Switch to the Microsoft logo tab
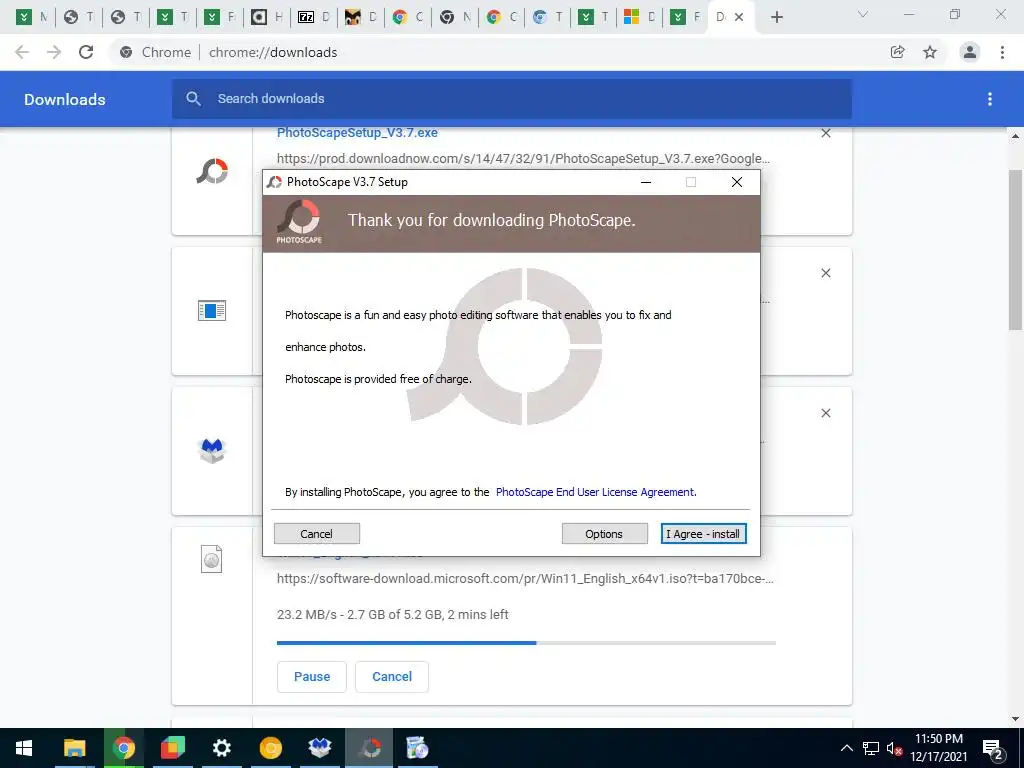 [x=640, y=18]
